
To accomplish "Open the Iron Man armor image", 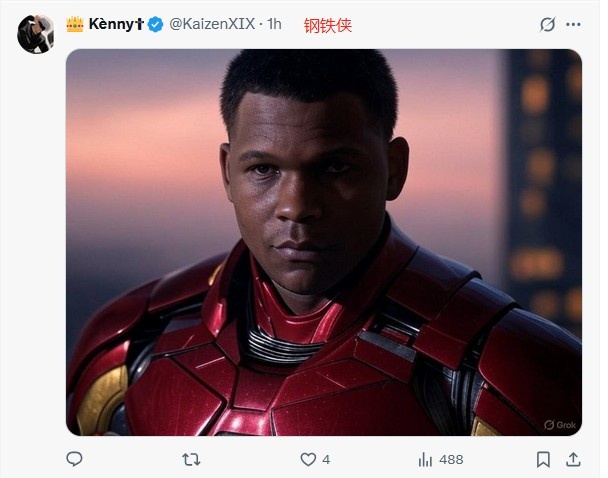I will pyautogui.click(x=323, y=242).
